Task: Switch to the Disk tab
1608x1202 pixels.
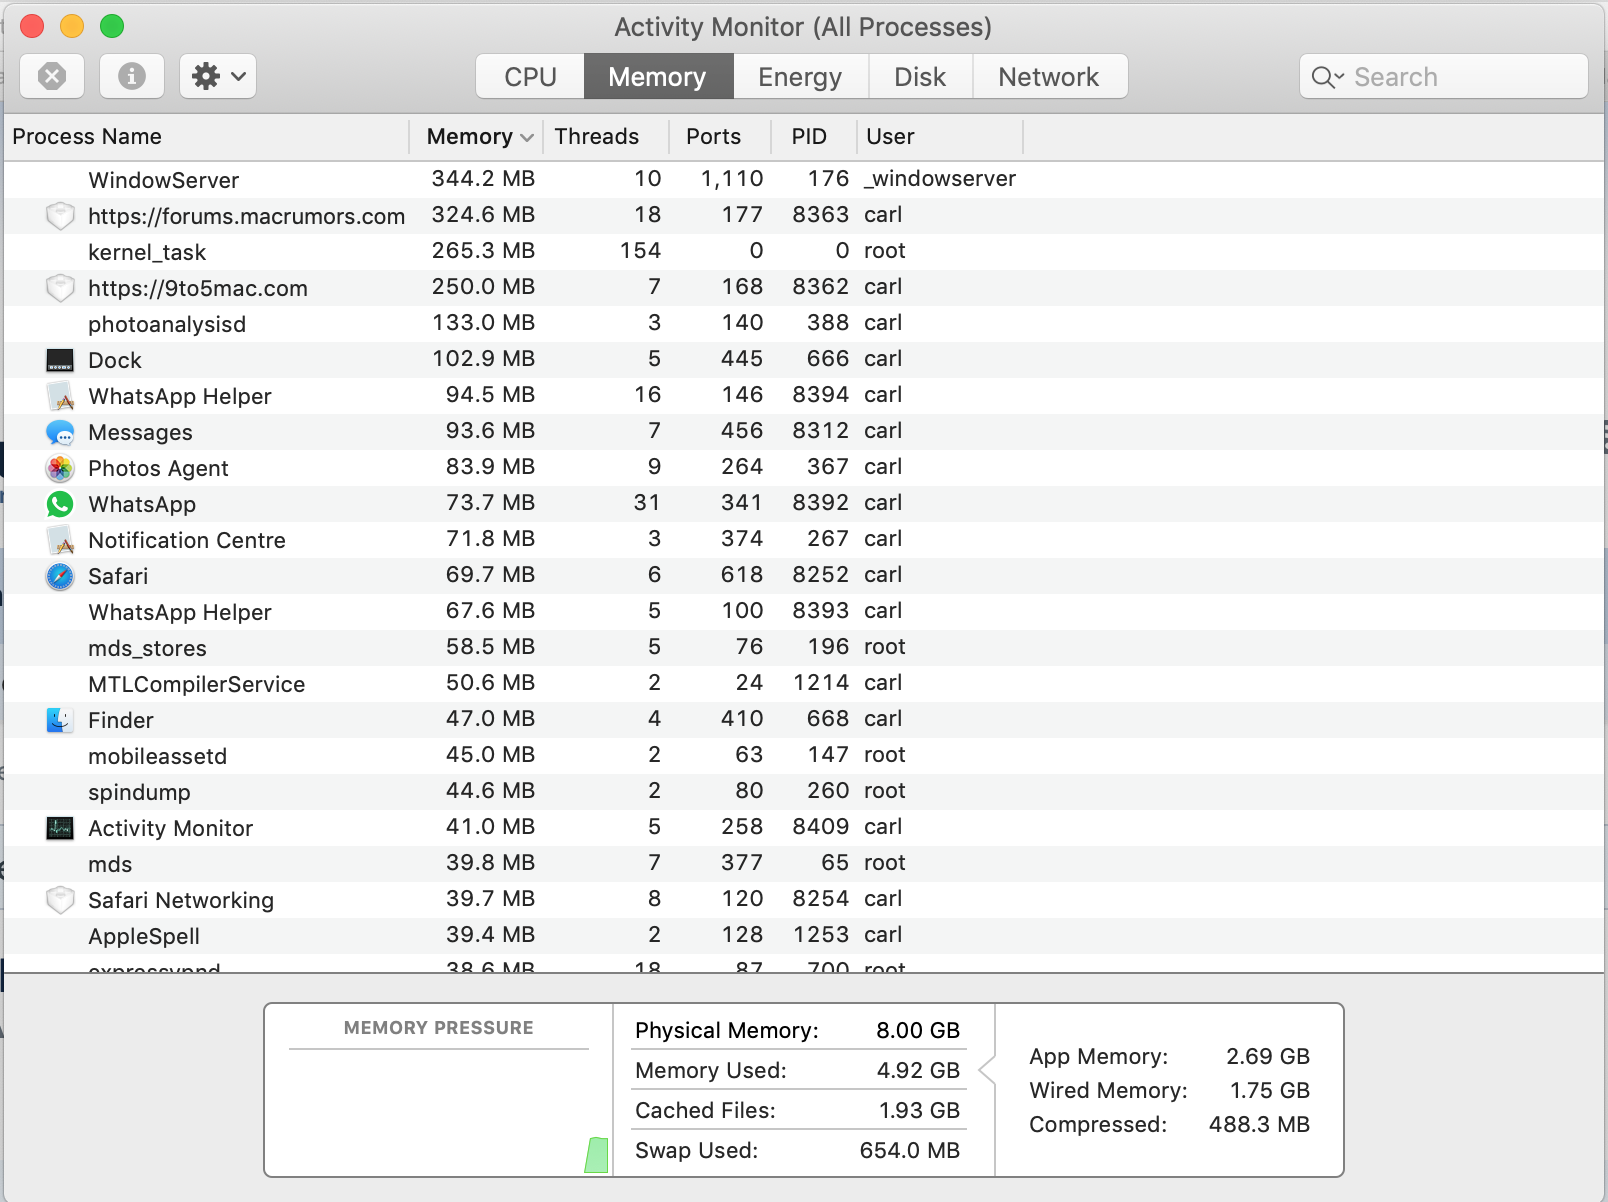Action: coord(920,77)
